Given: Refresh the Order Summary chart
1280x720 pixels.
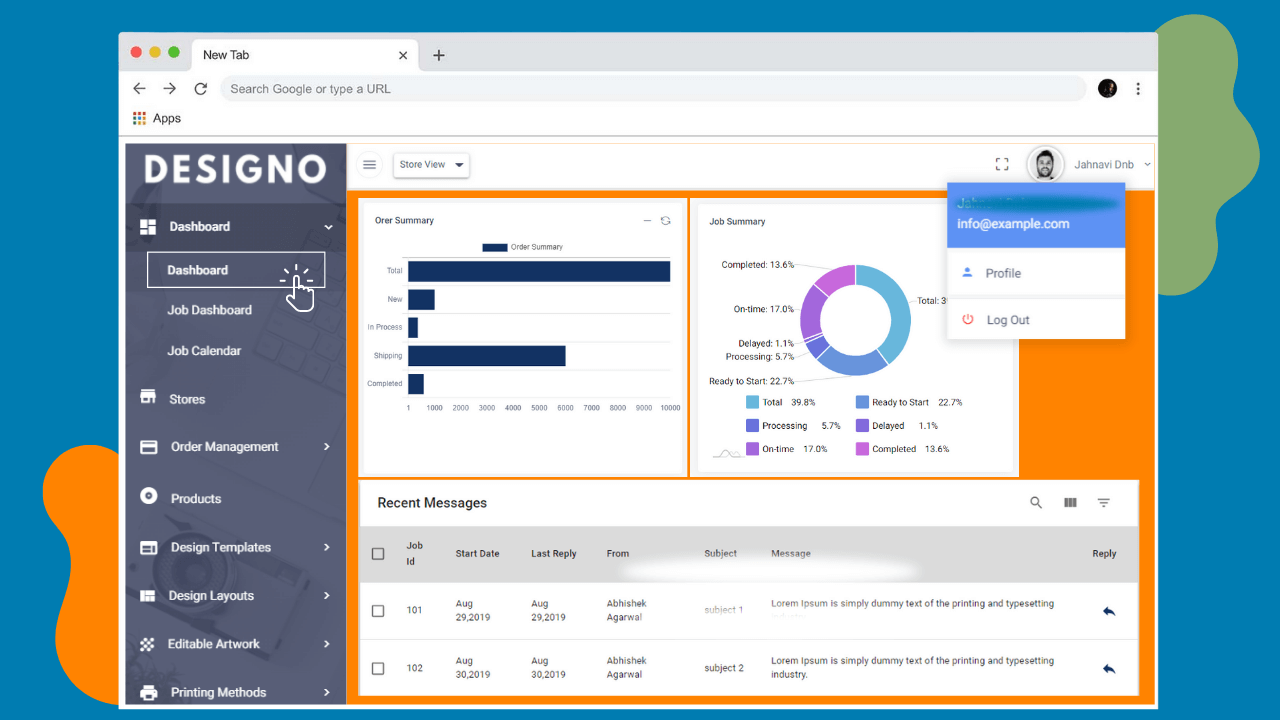Looking at the screenshot, I should [x=665, y=220].
